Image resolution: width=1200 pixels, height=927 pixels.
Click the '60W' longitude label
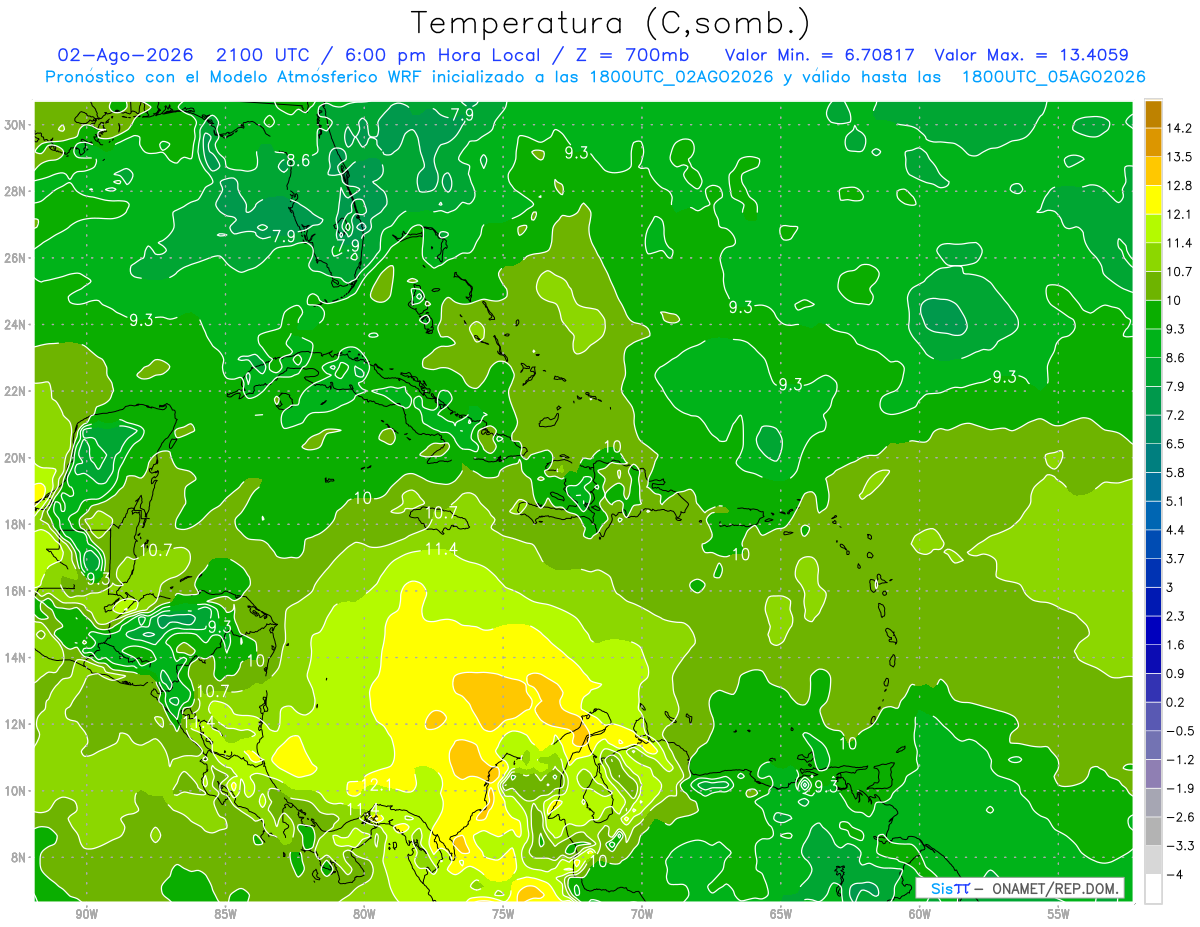pos(920,914)
